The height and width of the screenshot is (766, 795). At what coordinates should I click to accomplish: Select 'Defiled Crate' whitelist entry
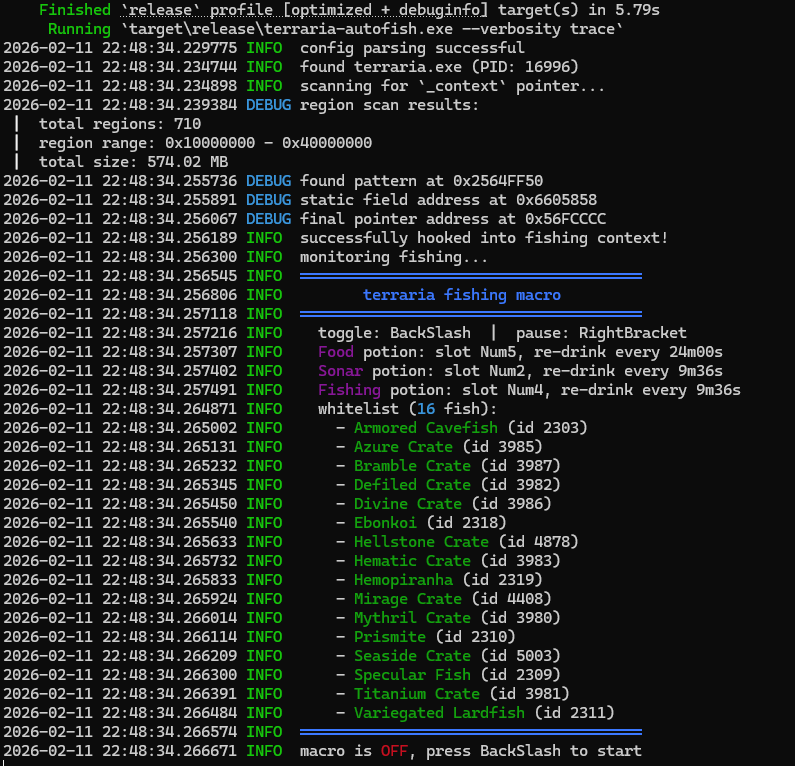[412, 485]
